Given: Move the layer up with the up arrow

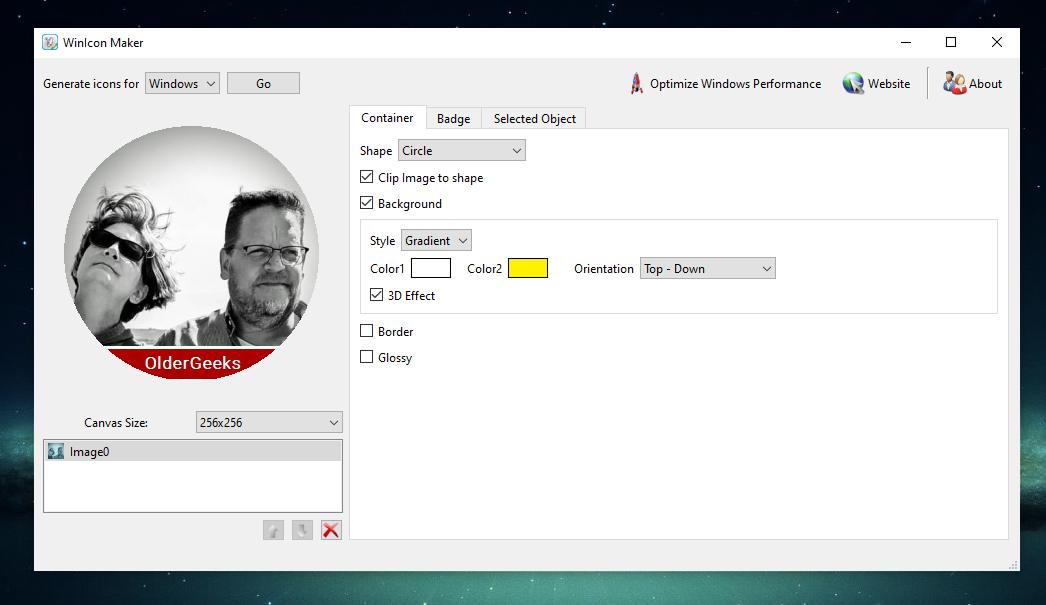Looking at the screenshot, I should pos(273,530).
